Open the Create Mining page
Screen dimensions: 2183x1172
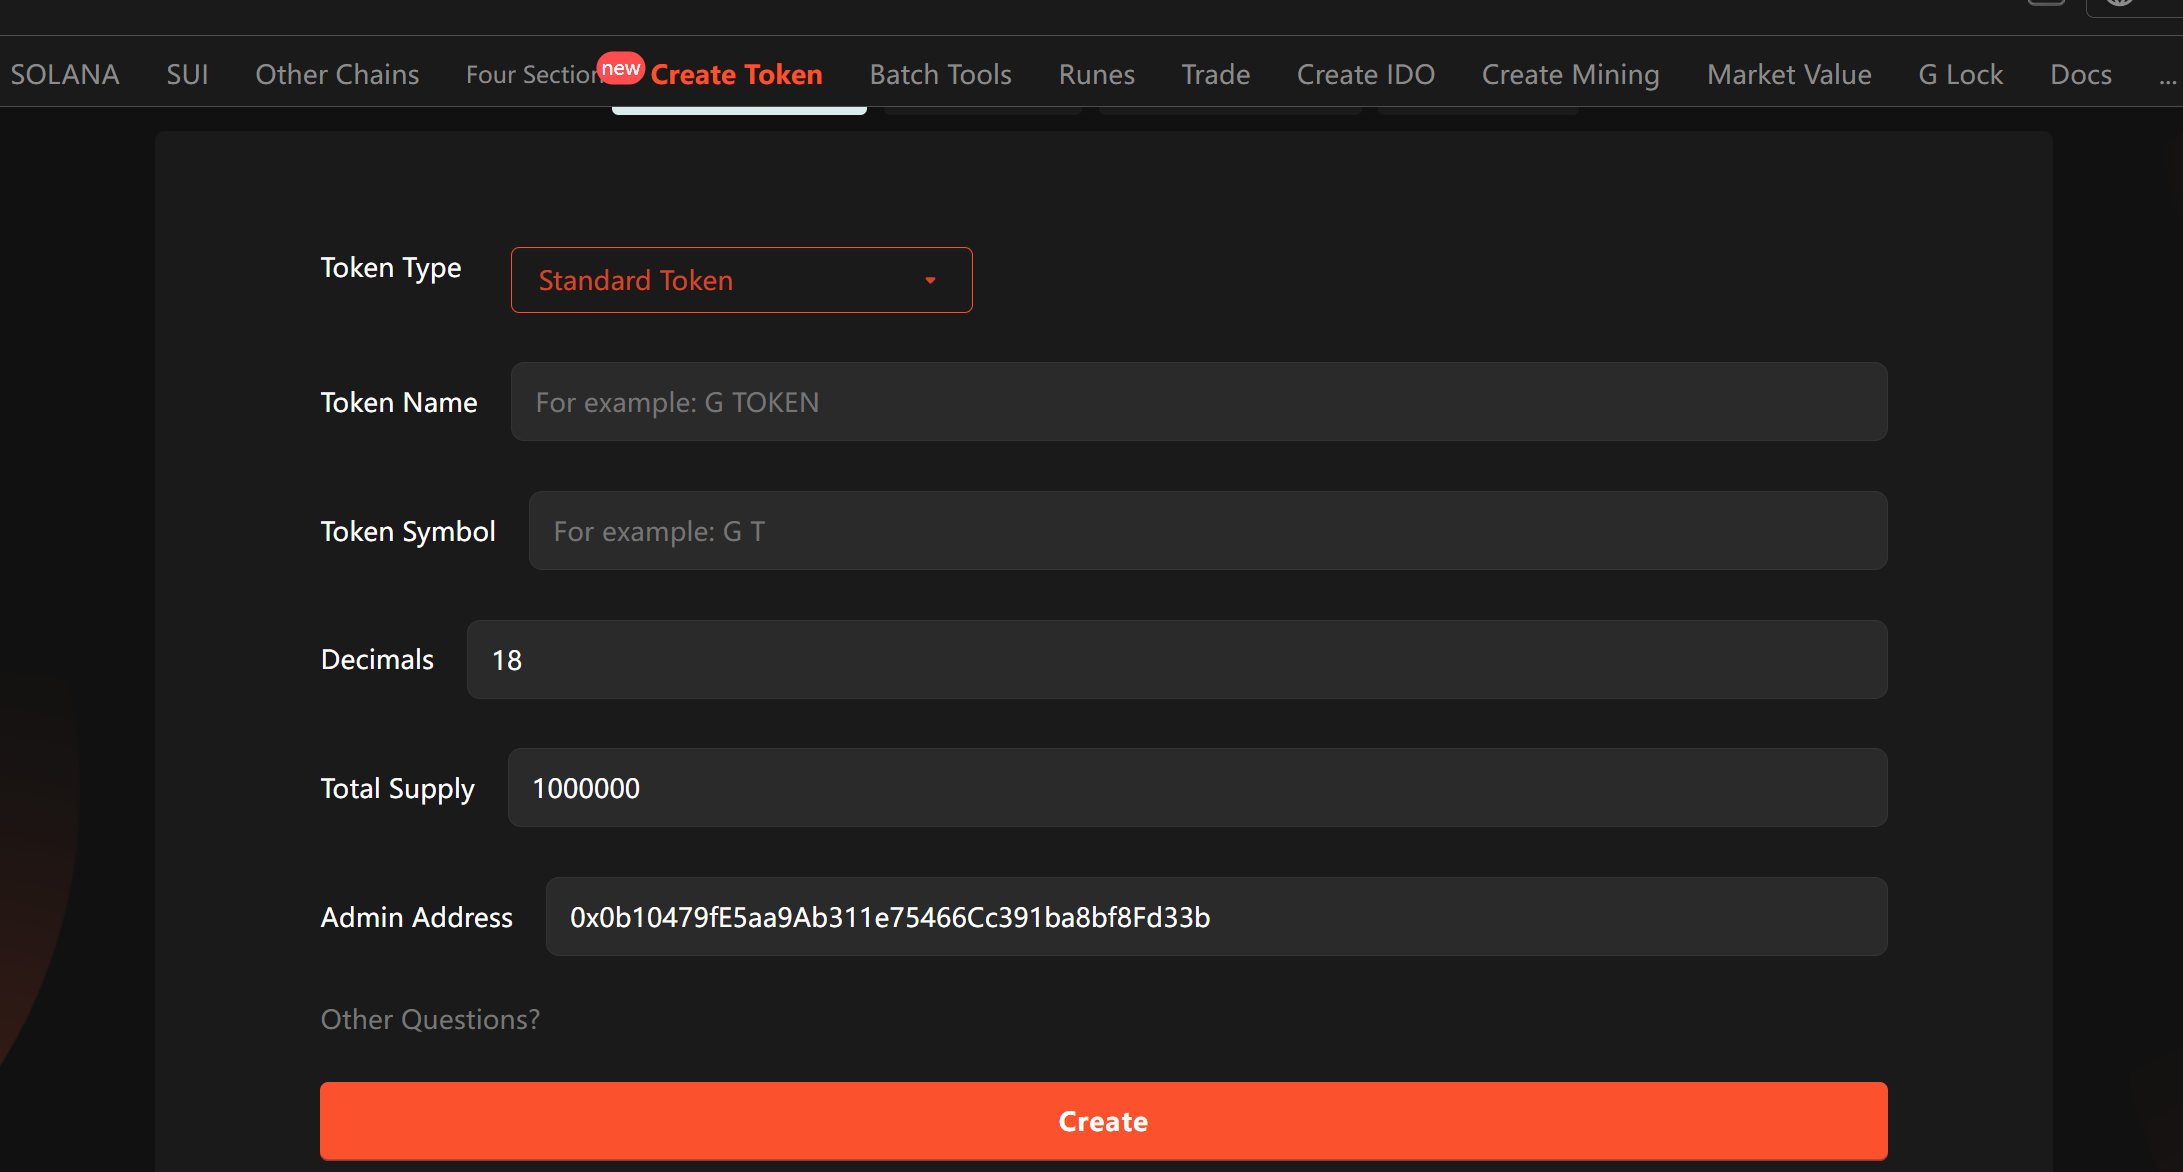(1570, 74)
